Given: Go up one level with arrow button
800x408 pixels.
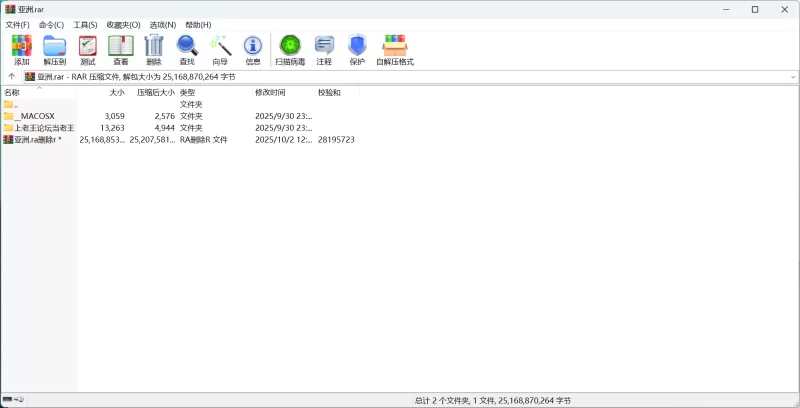Looking at the screenshot, I should point(12,77).
